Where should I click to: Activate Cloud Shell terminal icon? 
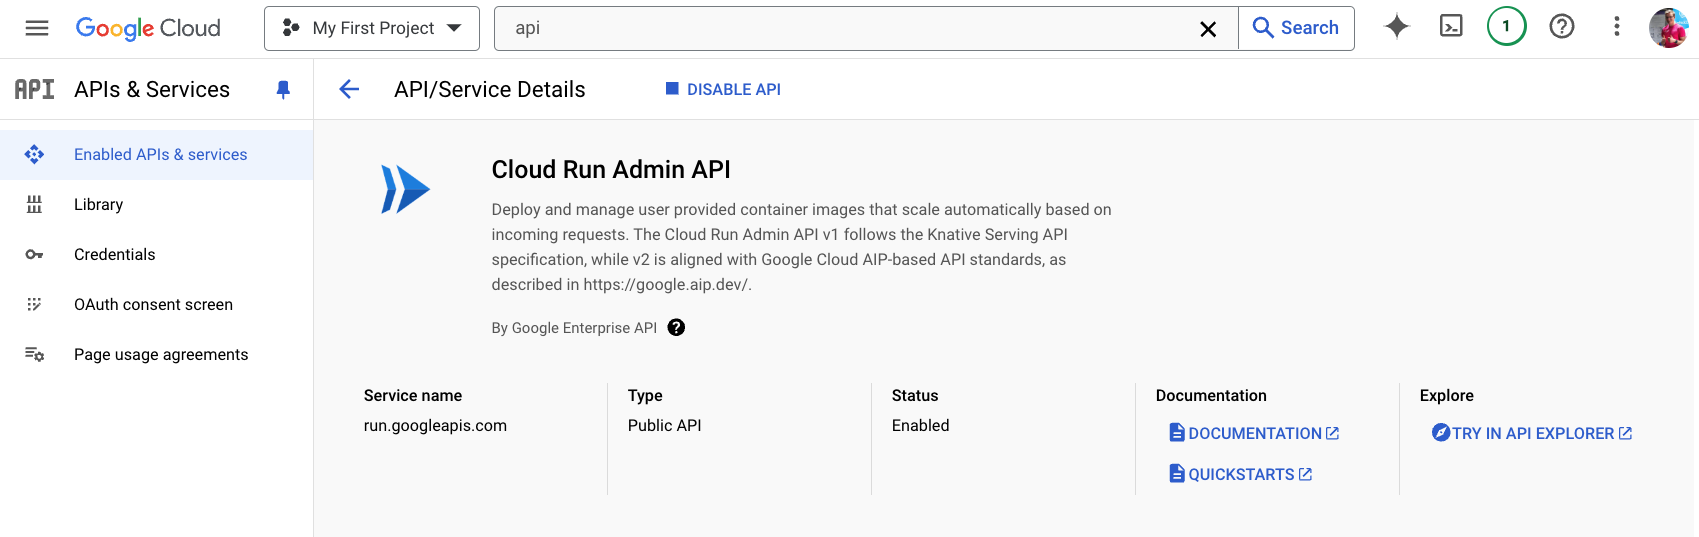click(1451, 27)
